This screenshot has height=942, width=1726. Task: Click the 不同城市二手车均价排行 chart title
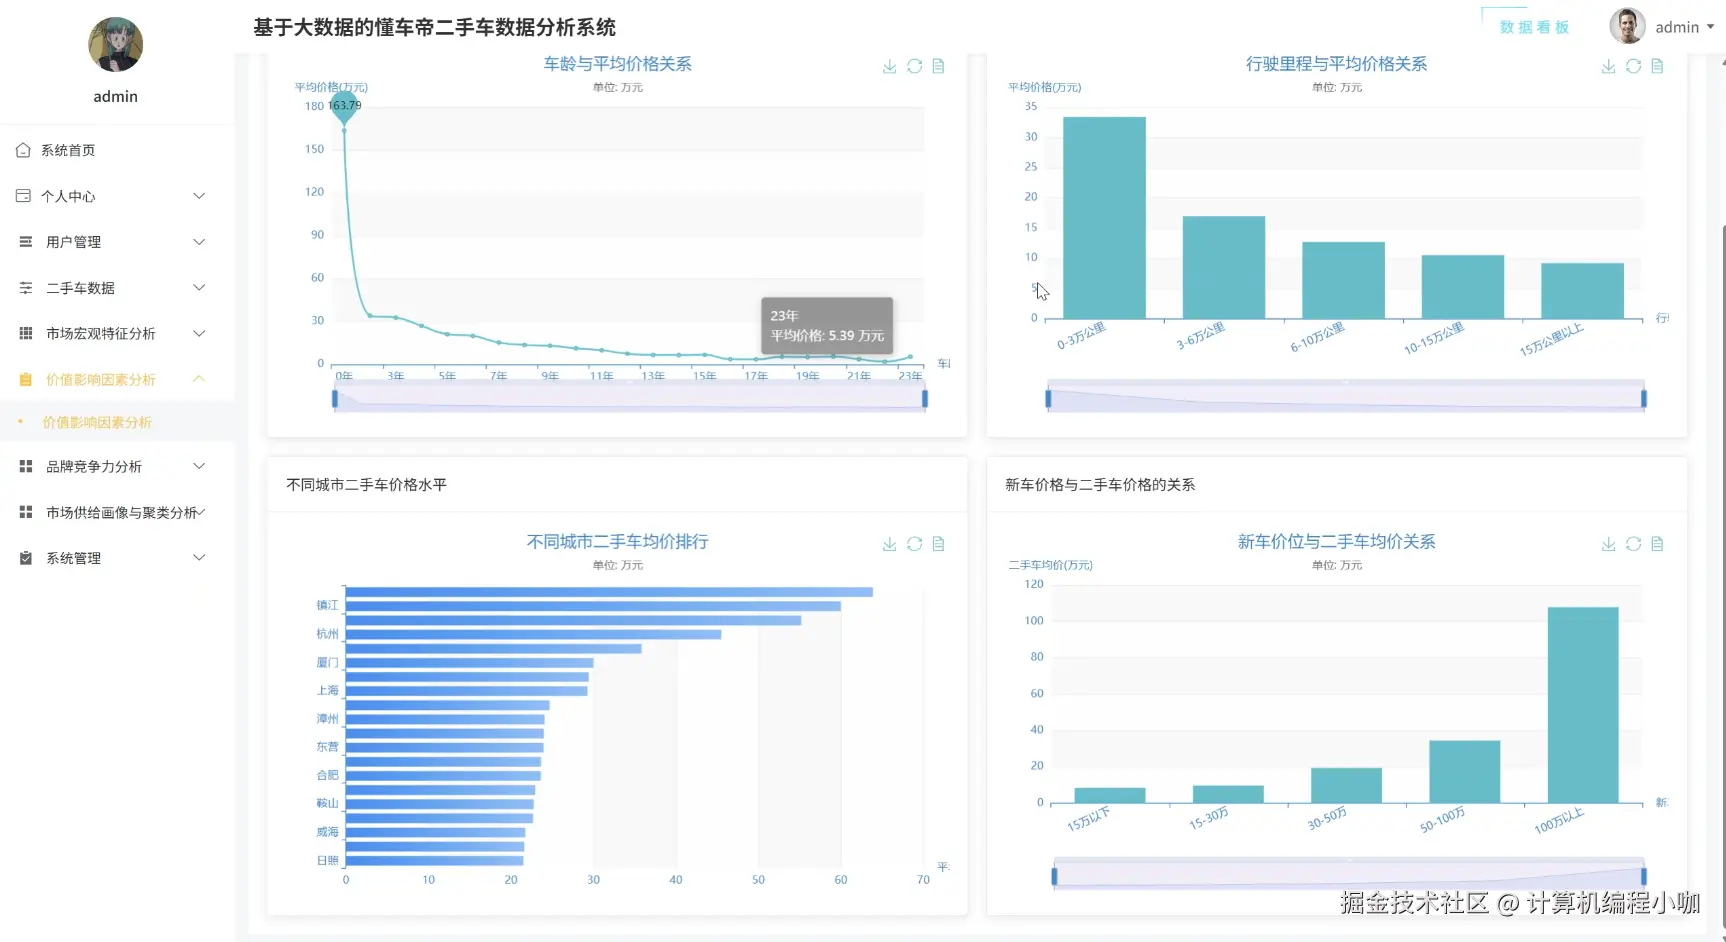(x=617, y=542)
